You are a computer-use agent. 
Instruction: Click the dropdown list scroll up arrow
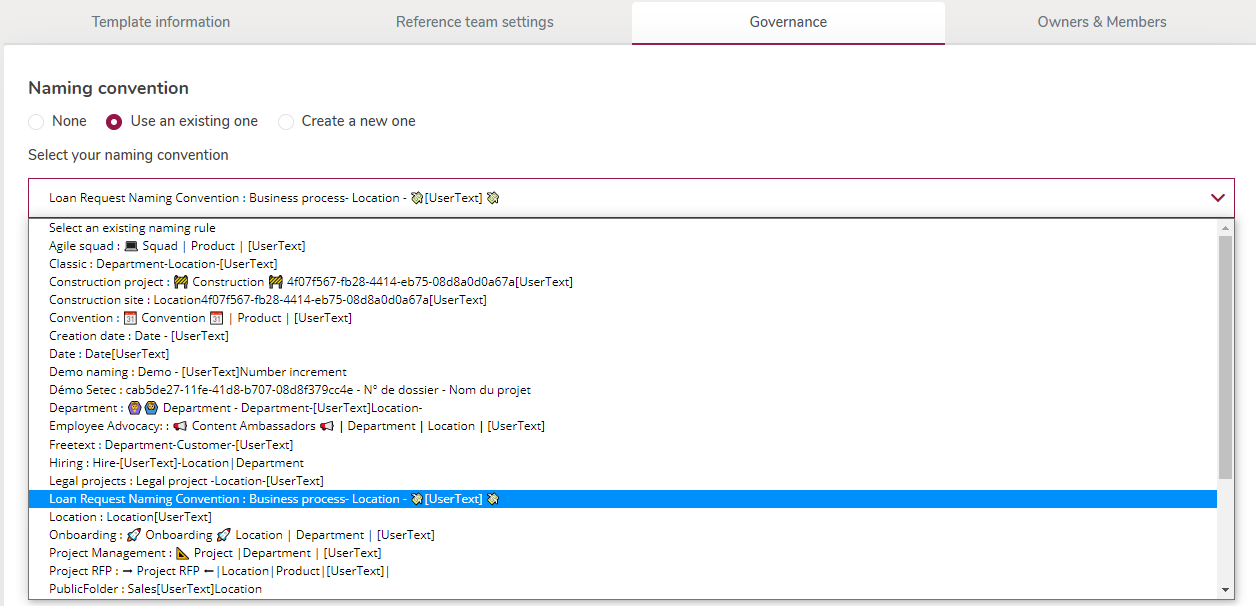[x=1226, y=228]
